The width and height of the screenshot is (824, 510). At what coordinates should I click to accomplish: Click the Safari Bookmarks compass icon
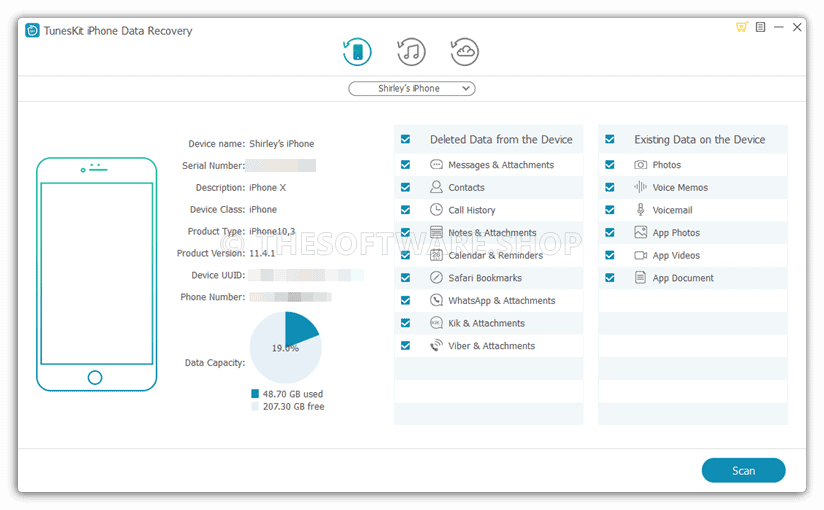(436, 278)
